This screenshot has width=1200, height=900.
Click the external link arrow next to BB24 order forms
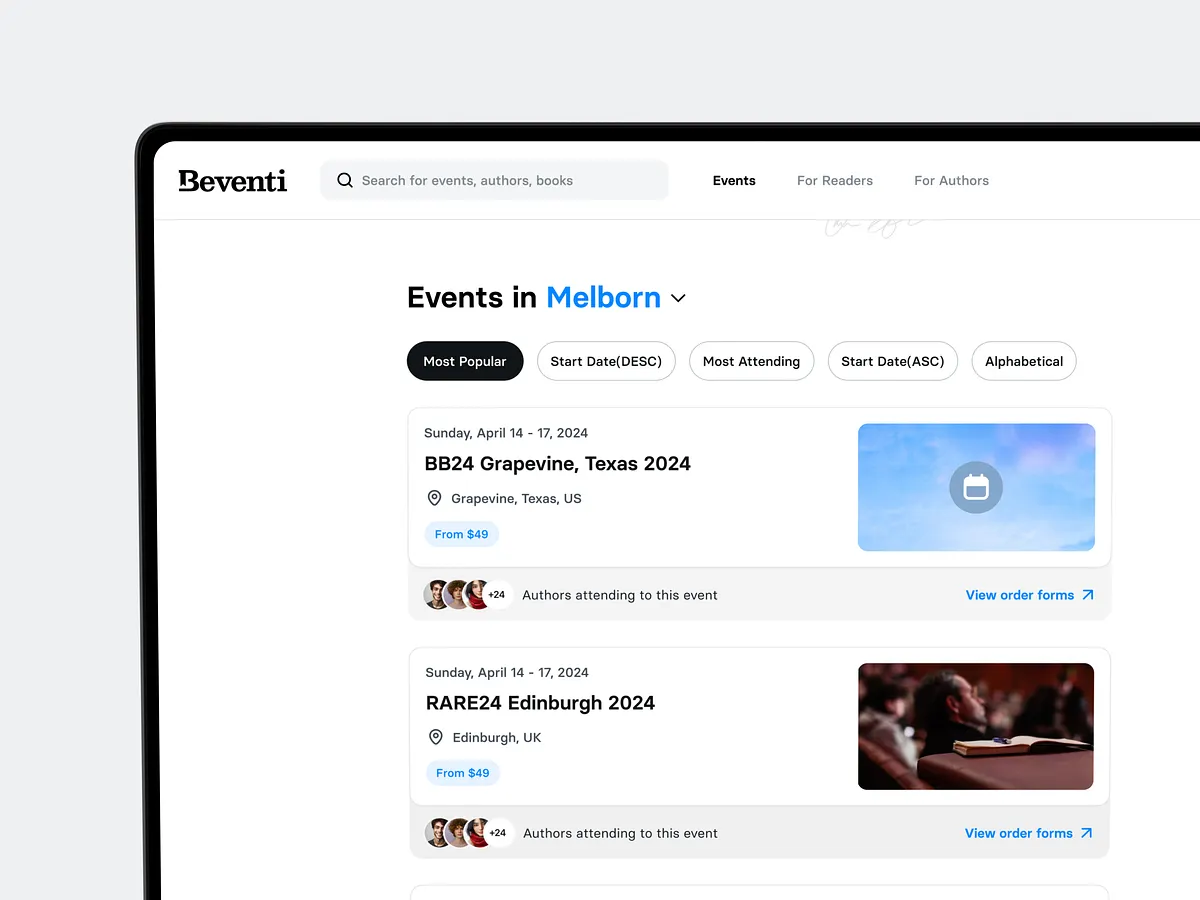coord(1089,594)
